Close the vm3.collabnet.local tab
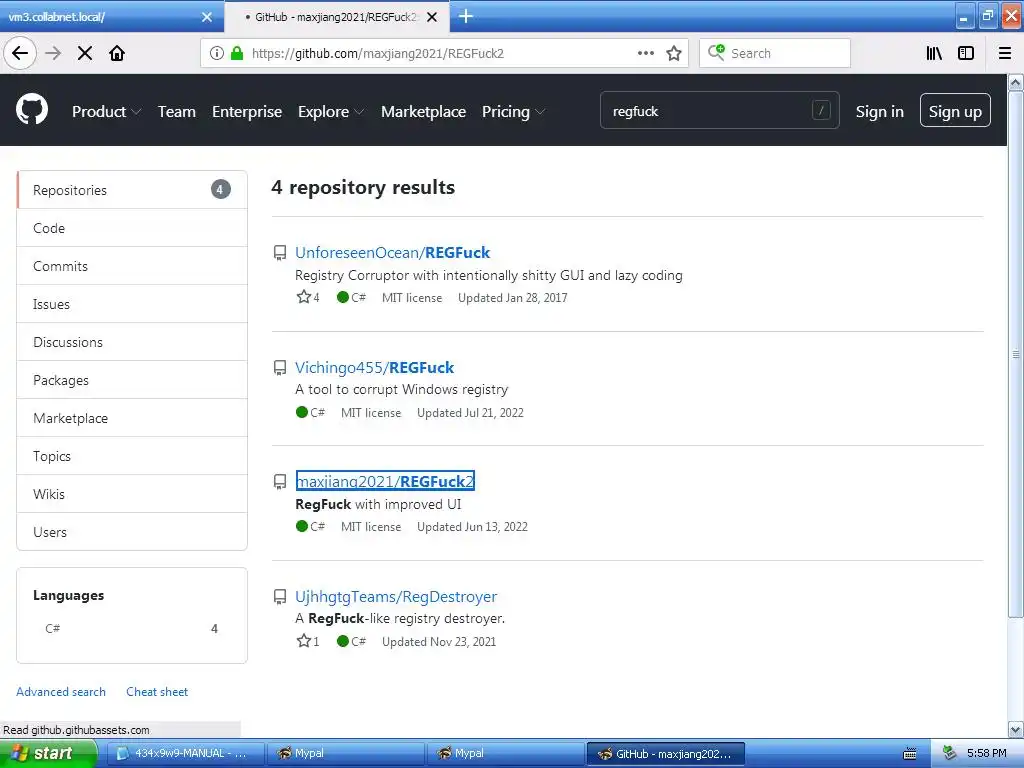Screen dimensions: 1024x768 207,17
